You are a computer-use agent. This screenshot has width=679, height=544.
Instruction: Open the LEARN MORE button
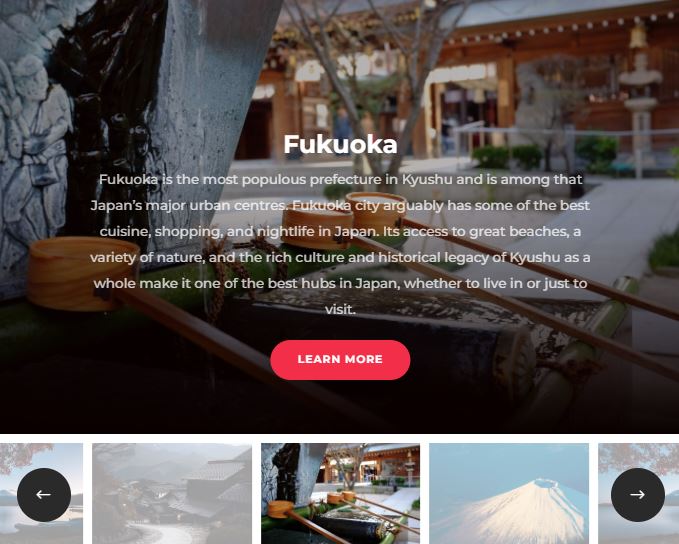click(x=340, y=359)
